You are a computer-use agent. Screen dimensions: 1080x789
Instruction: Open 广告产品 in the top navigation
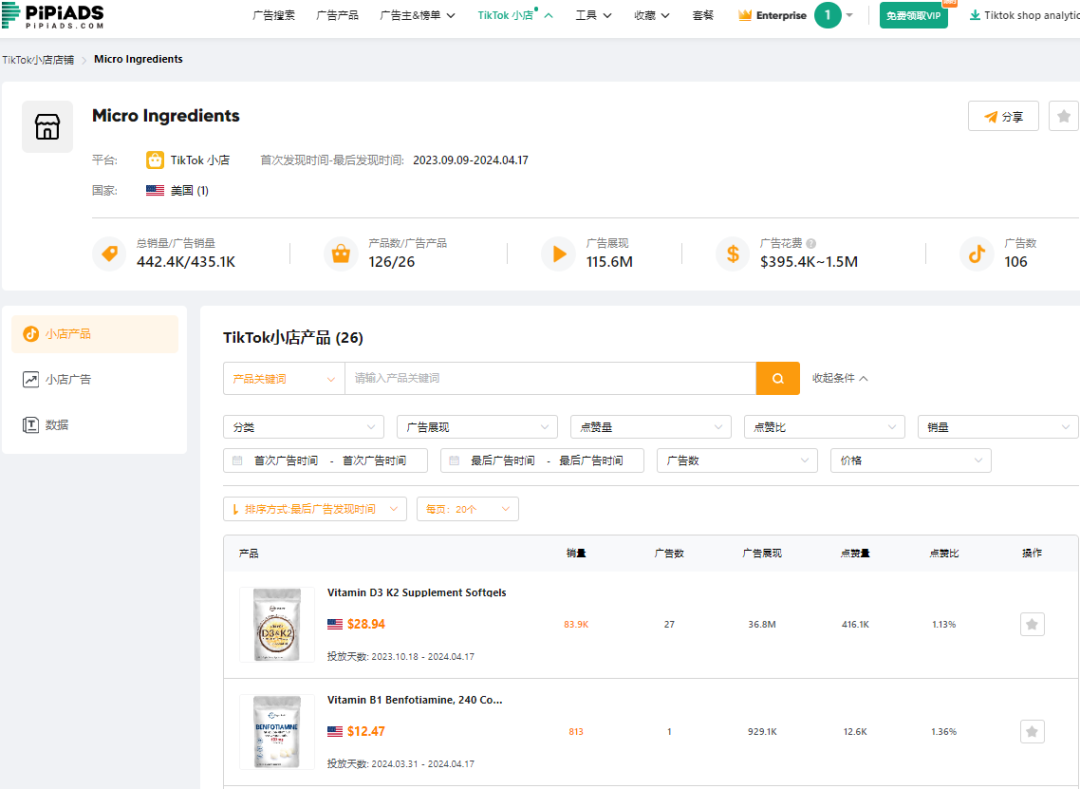pos(337,15)
